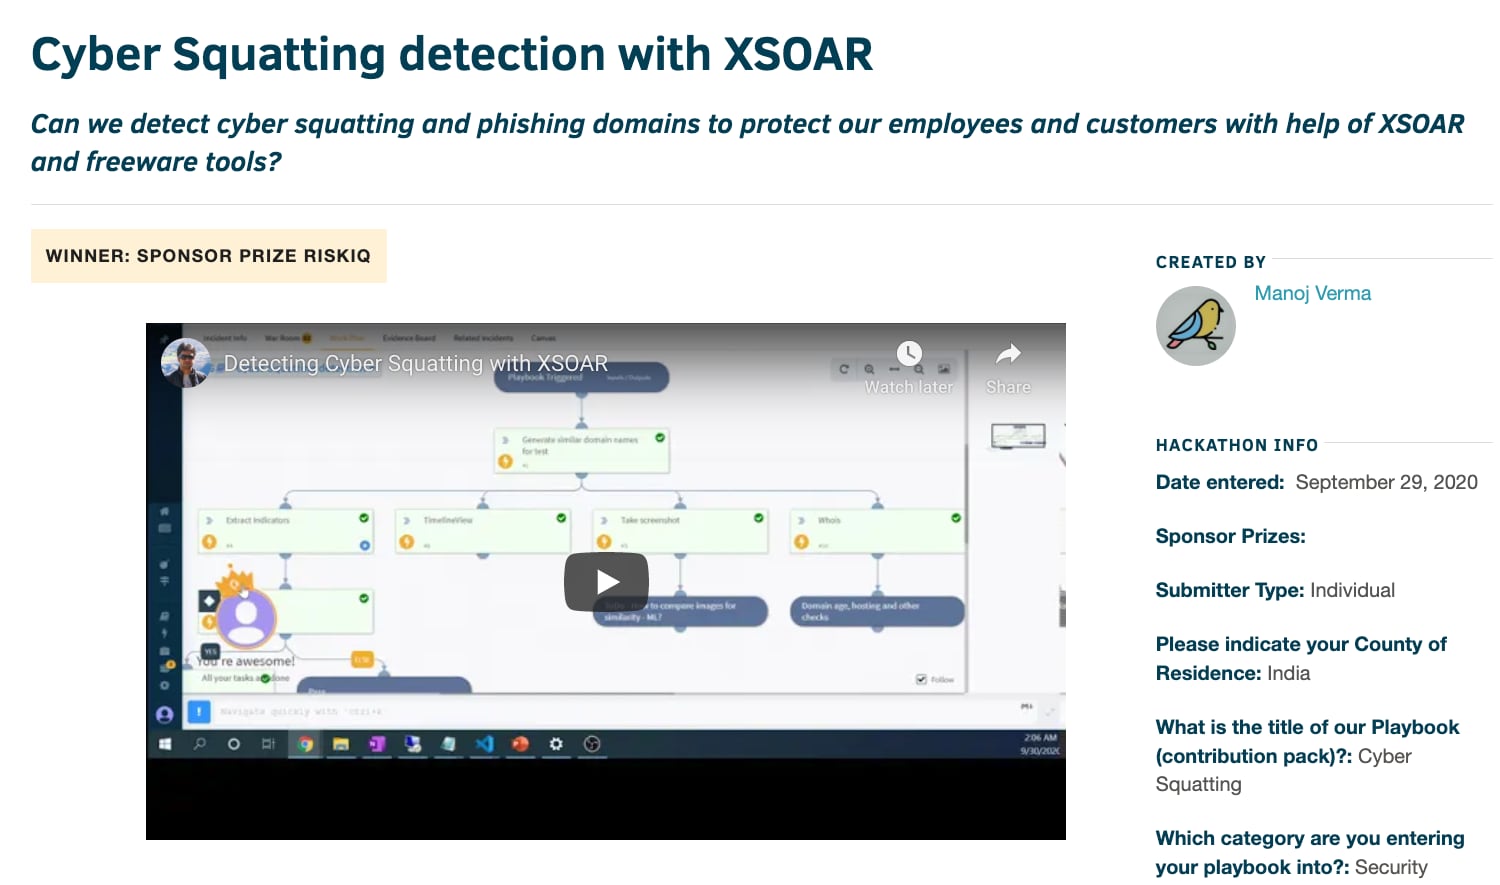Viewport: 1500px width, 885px height.
Task: Click the Share arrow icon
Action: [1008, 354]
